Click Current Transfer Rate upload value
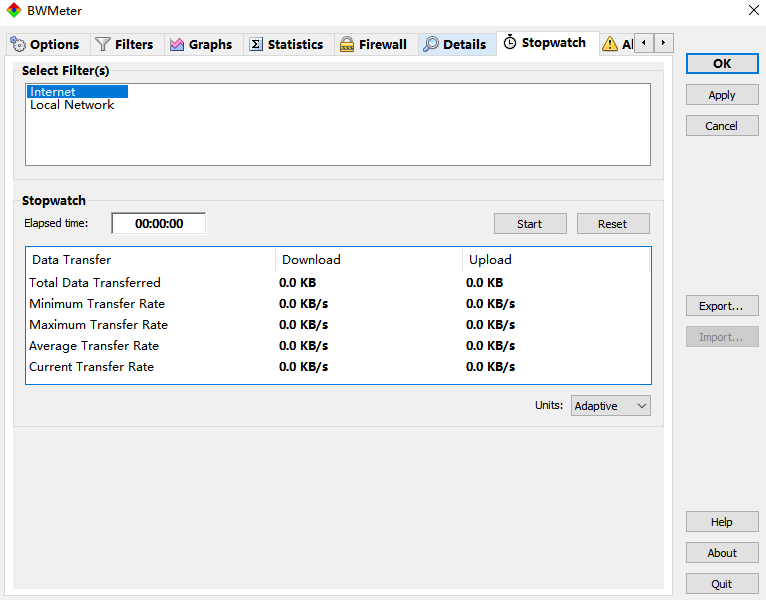The height and width of the screenshot is (600, 766). [490, 366]
